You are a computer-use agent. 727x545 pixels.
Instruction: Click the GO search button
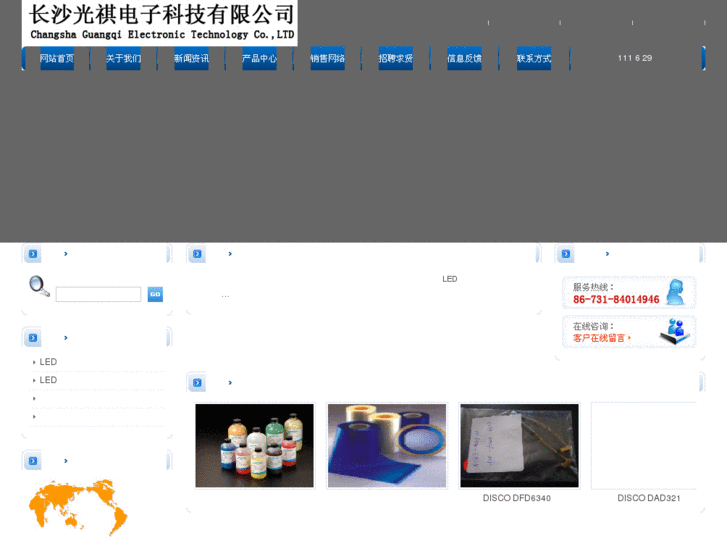[x=155, y=294]
